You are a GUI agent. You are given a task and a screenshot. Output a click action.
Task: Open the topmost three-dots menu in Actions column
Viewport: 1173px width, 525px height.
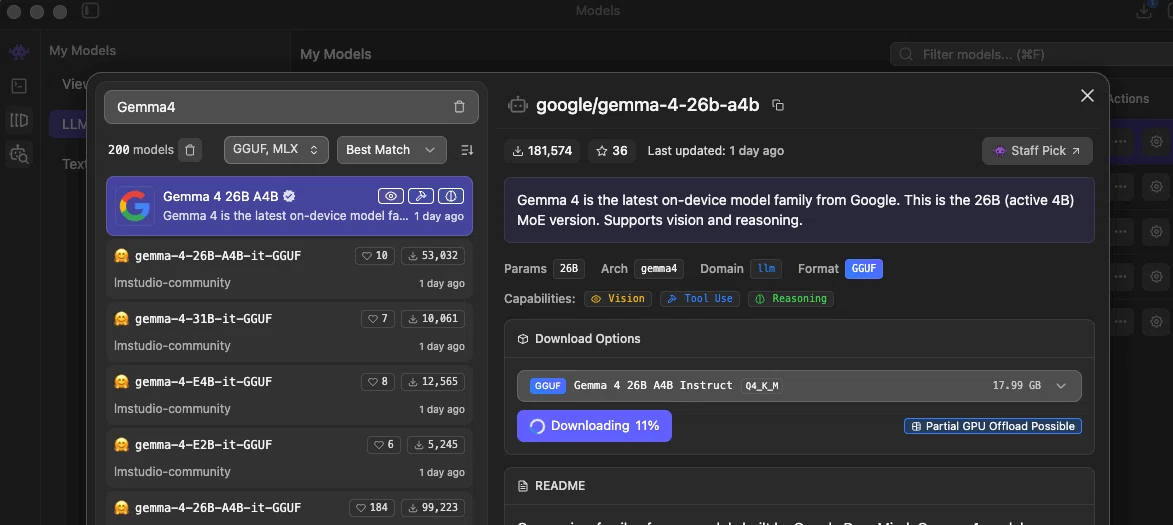(x=1120, y=141)
